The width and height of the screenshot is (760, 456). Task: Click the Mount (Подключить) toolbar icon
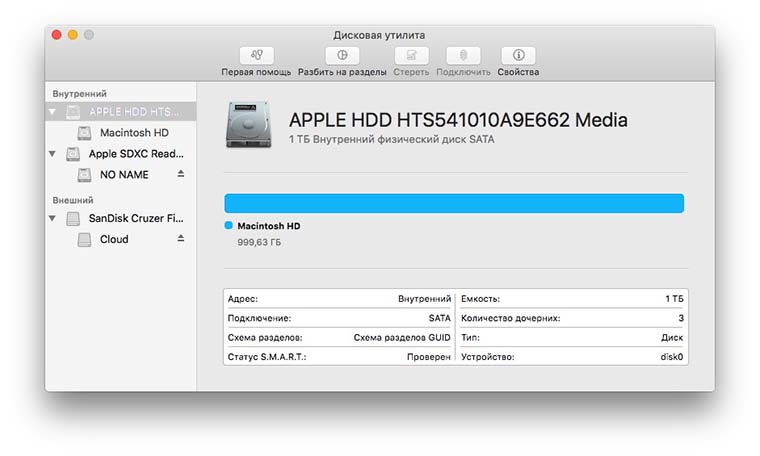463,55
